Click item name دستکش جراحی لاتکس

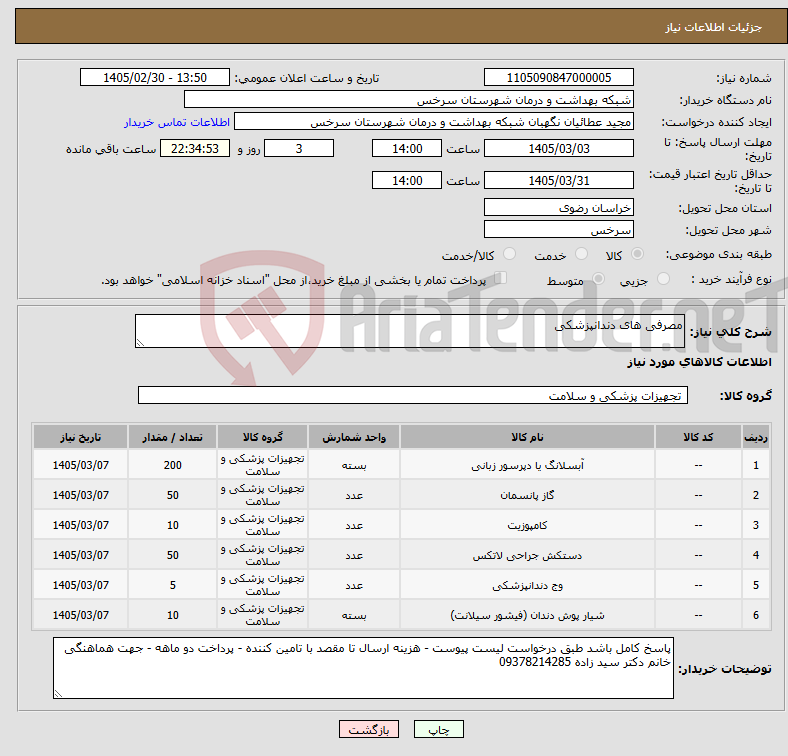527,555
